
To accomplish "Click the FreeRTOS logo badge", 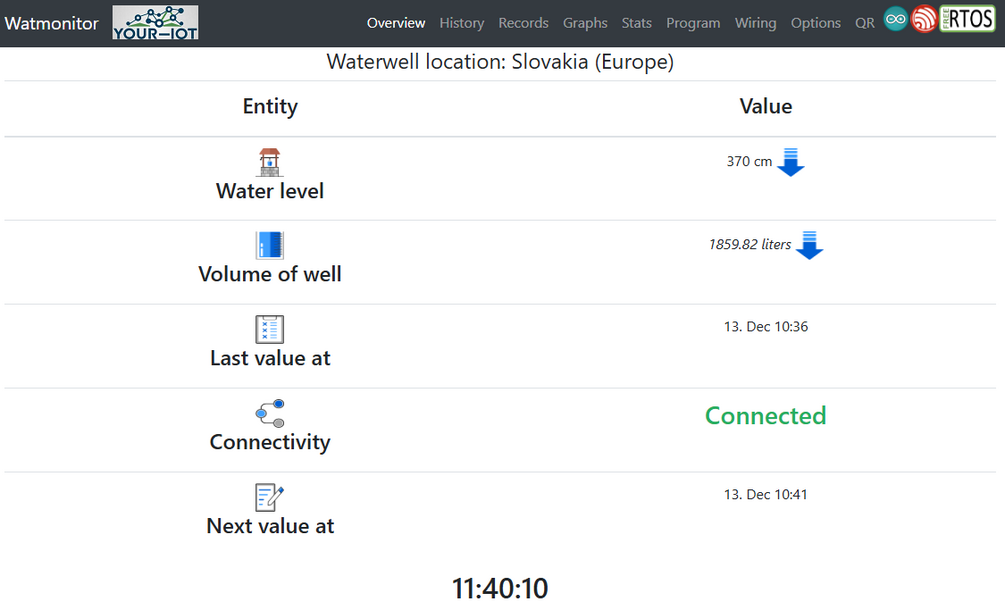I will tap(966, 18).
